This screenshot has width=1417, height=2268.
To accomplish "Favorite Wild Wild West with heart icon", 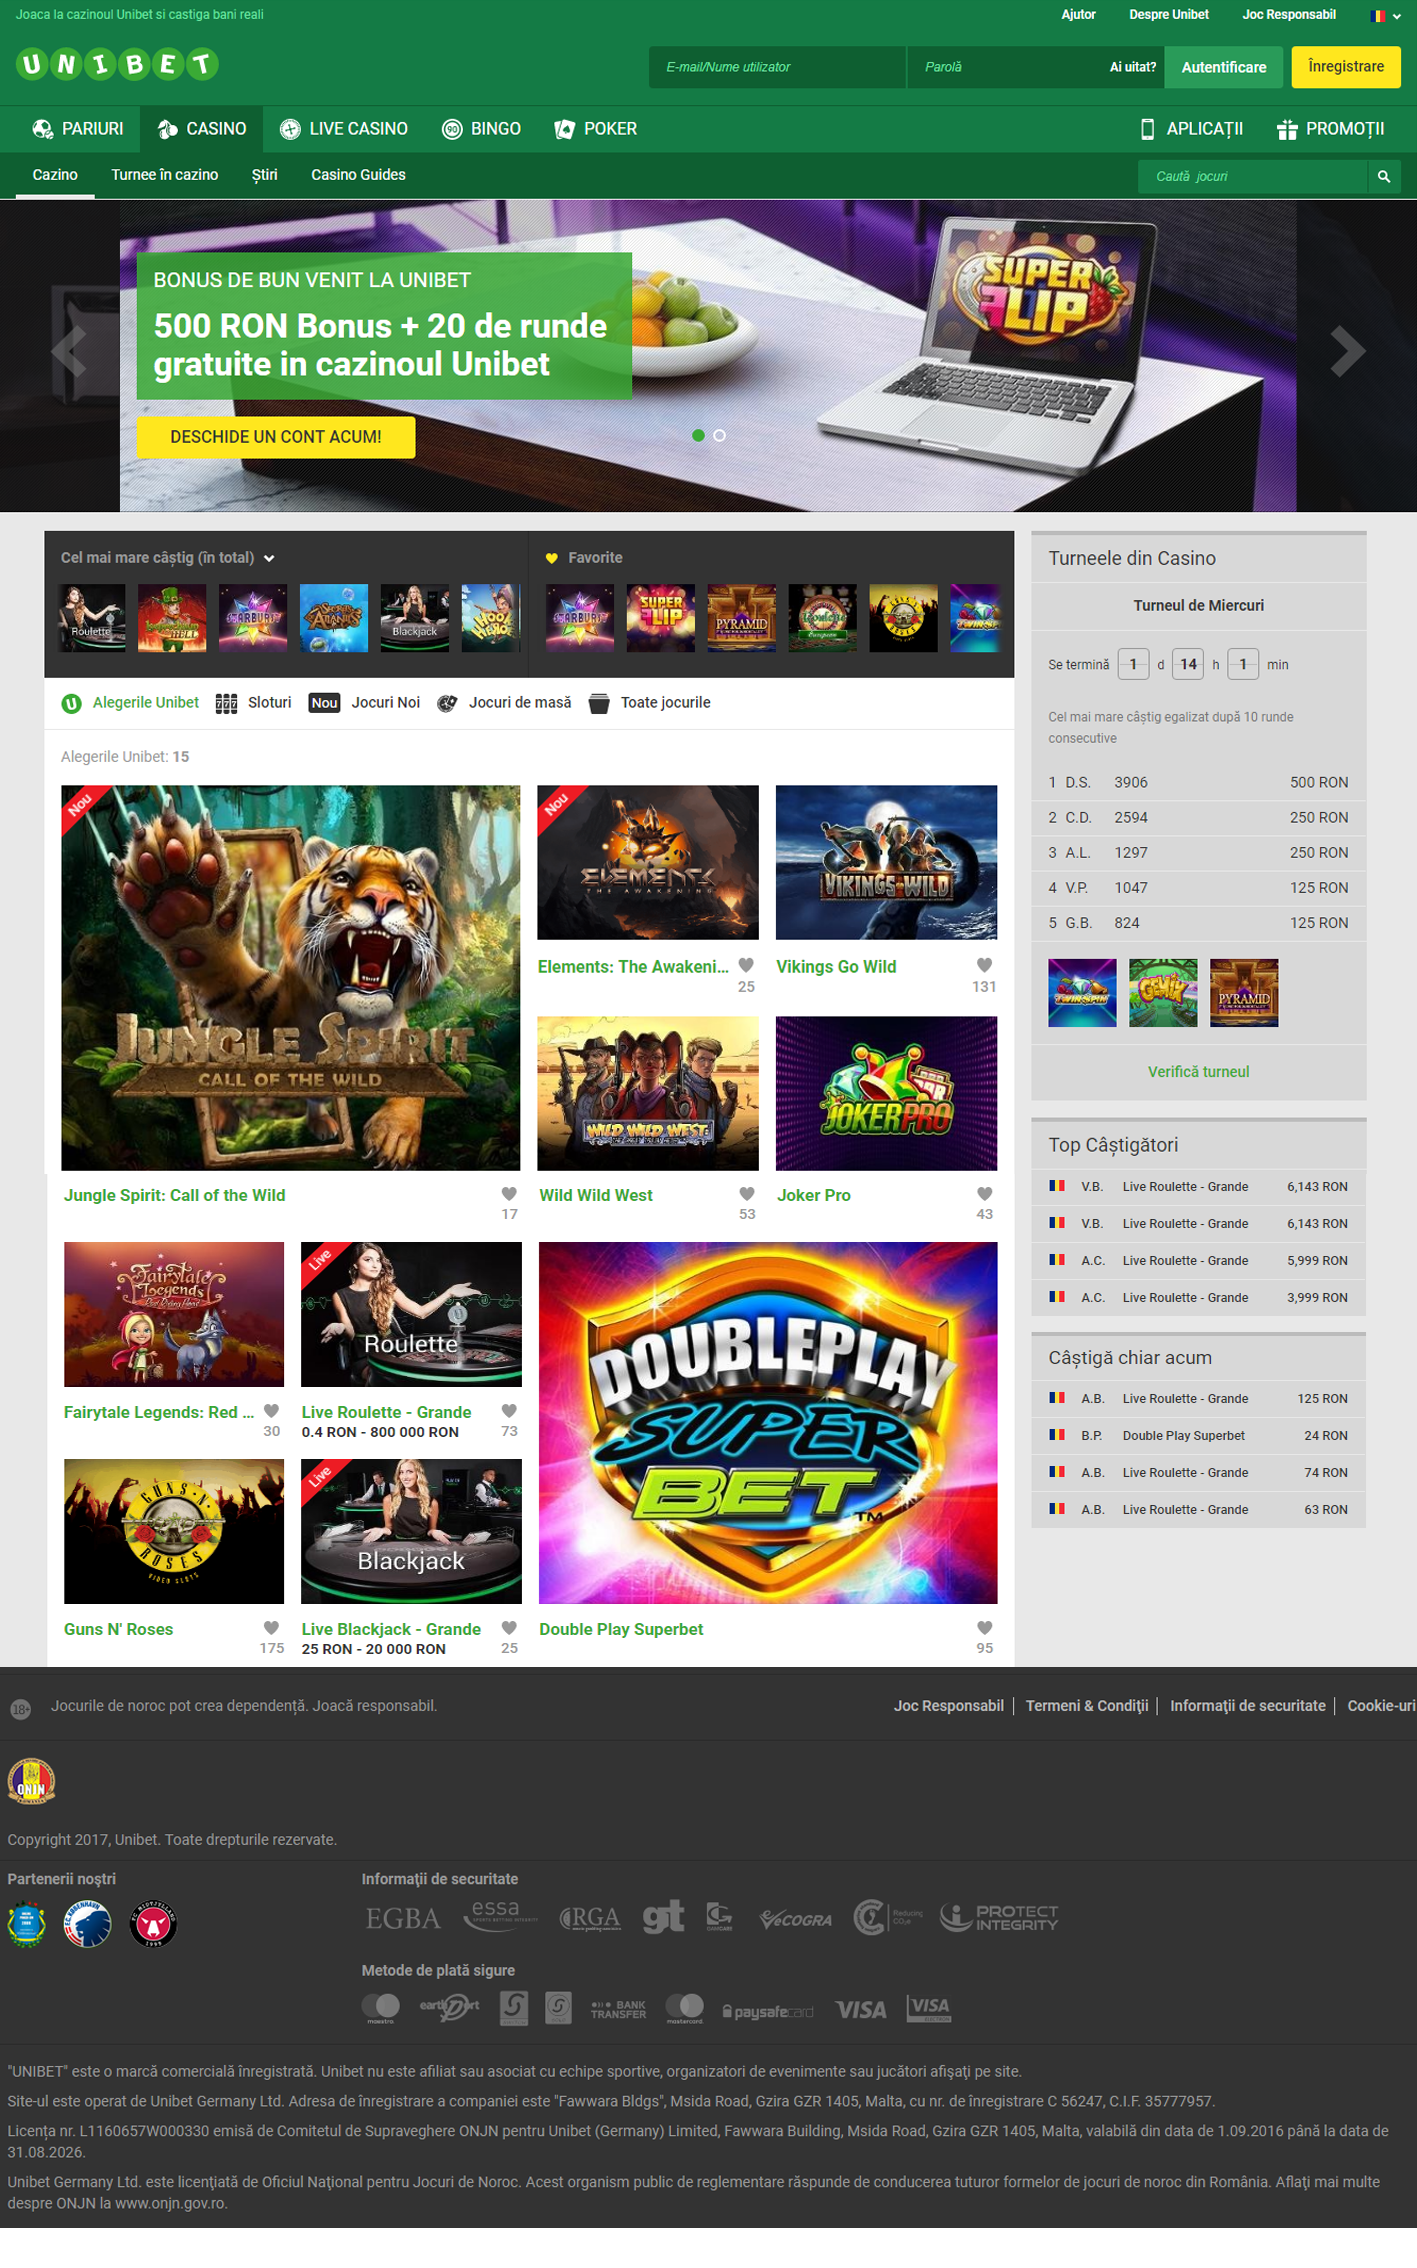I will coord(746,1194).
